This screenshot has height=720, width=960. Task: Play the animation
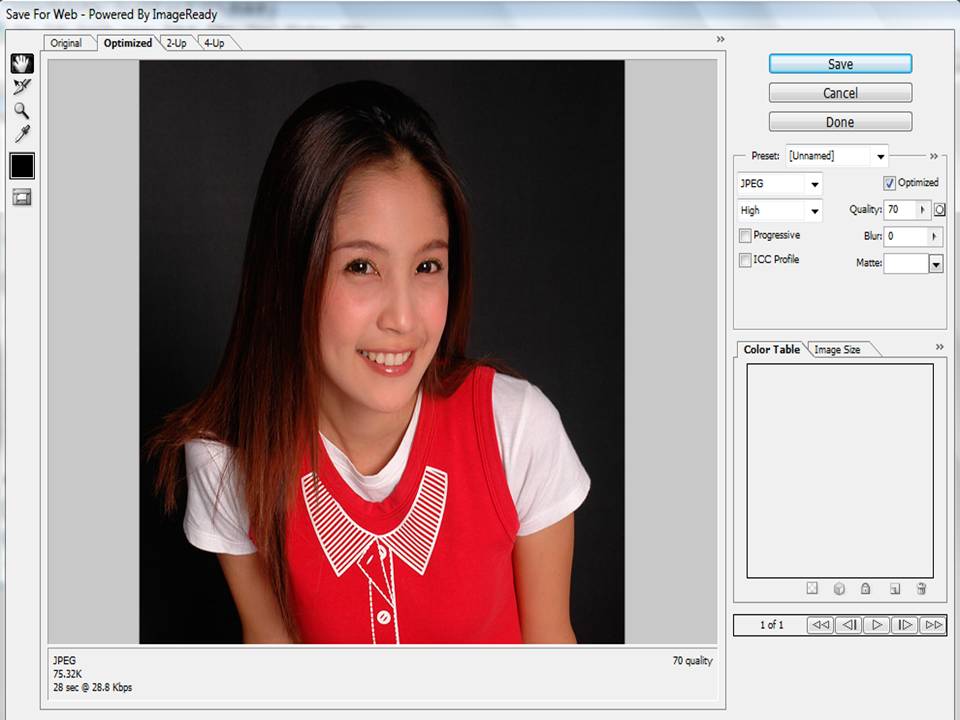click(x=877, y=625)
